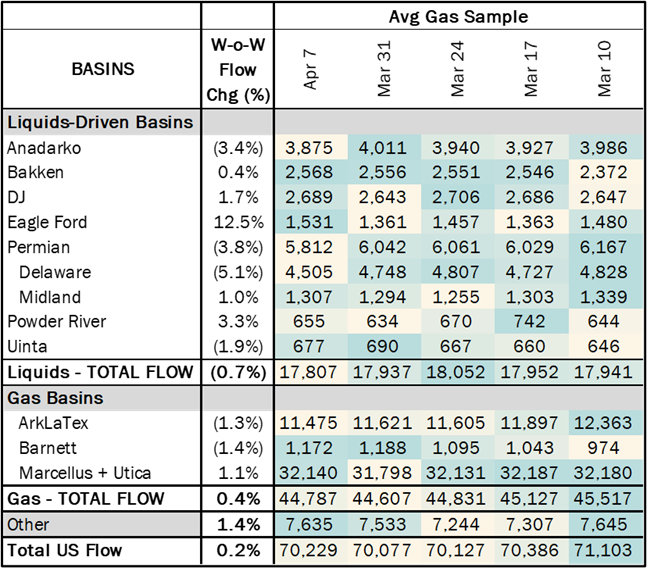The image size is (647, 568).
Task: Select Liquids total Mar 24 value '18,052'
Action: pyautogui.click(x=456, y=372)
